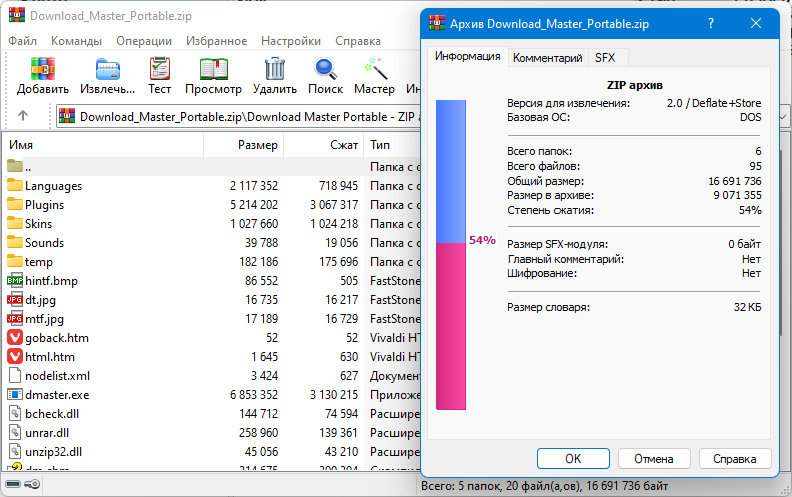Click the hintf.bmp file icon
Viewport: 792px width, 497px height.
15,280
